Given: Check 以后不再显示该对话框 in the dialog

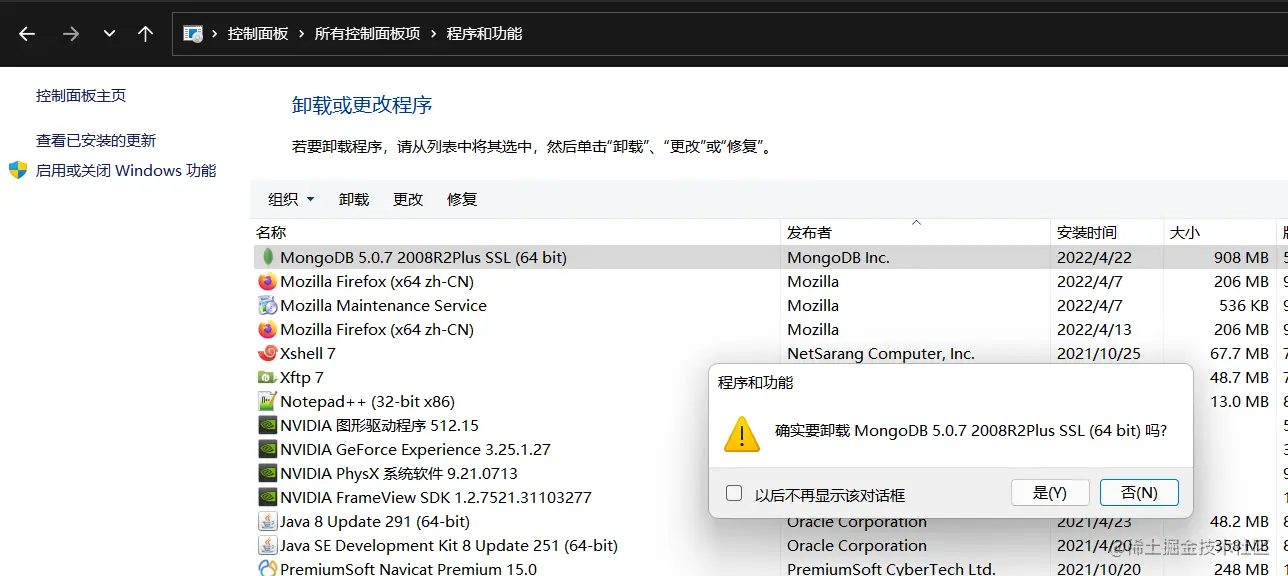Looking at the screenshot, I should click(x=734, y=492).
